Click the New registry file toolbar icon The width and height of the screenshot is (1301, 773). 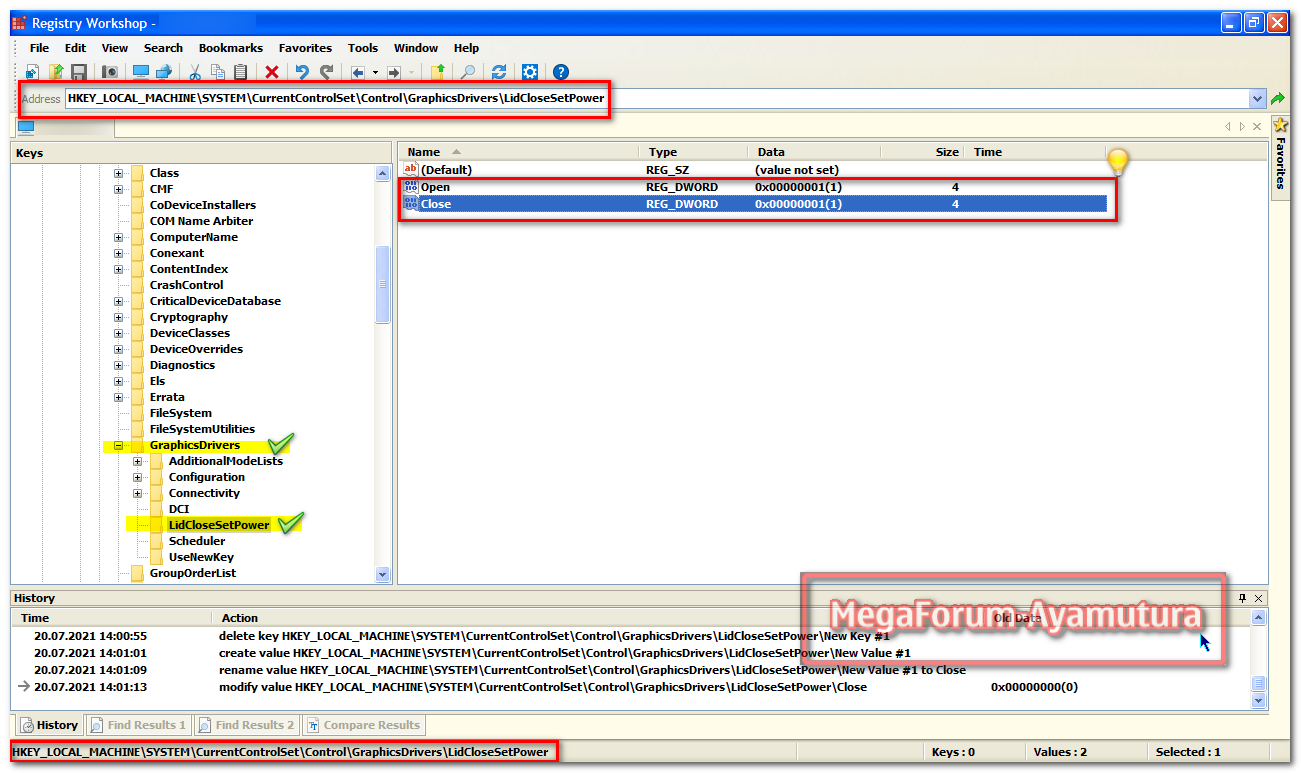(32, 72)
